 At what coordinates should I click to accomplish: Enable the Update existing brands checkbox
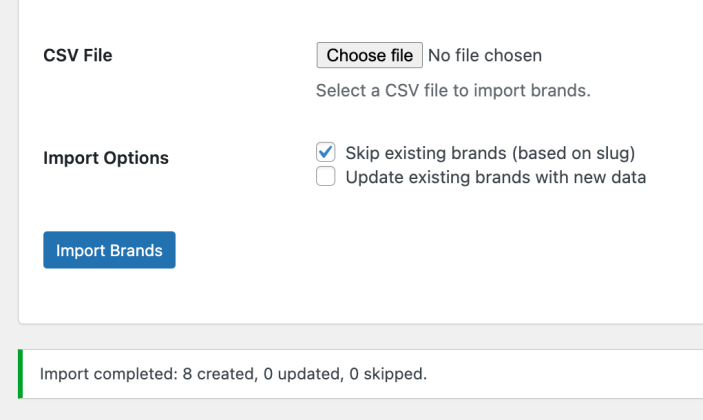325,176
